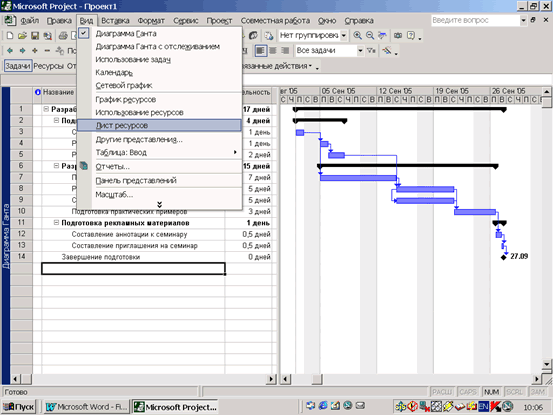554x416 pixels.
Task: Collapse task 2 Под summary outline
Action: (56, 121)
